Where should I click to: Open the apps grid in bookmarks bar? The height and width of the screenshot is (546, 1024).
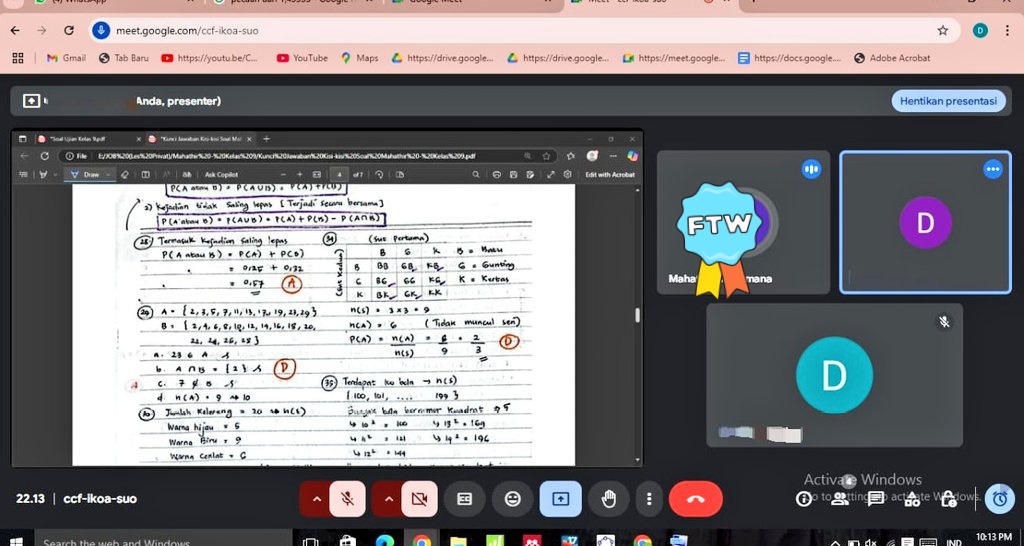click(x=18, y=58)
